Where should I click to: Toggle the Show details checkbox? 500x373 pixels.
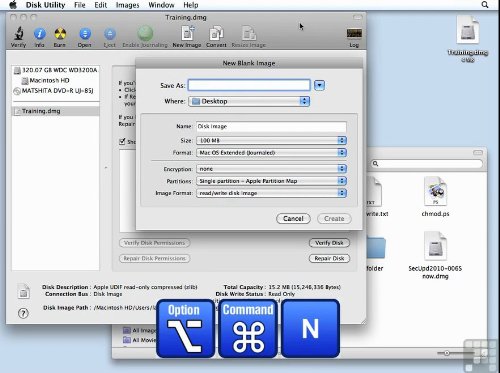pyautogui.click(x=122, y=142)
